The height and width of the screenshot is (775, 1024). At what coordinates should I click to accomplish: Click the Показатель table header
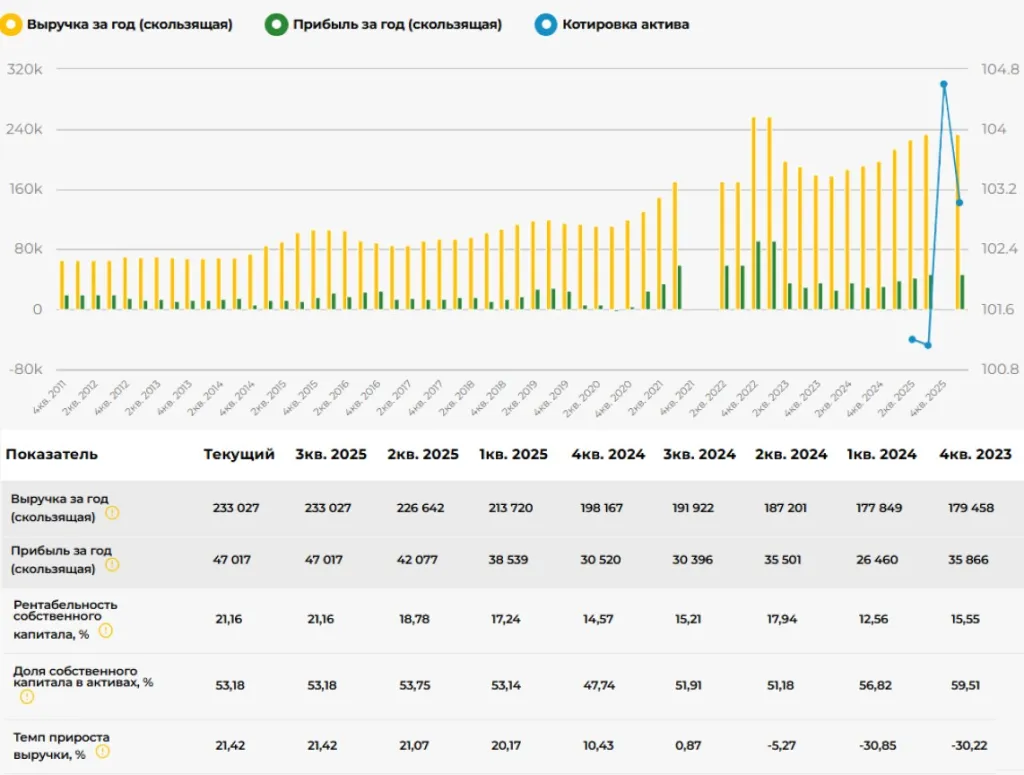click(52, 454)
